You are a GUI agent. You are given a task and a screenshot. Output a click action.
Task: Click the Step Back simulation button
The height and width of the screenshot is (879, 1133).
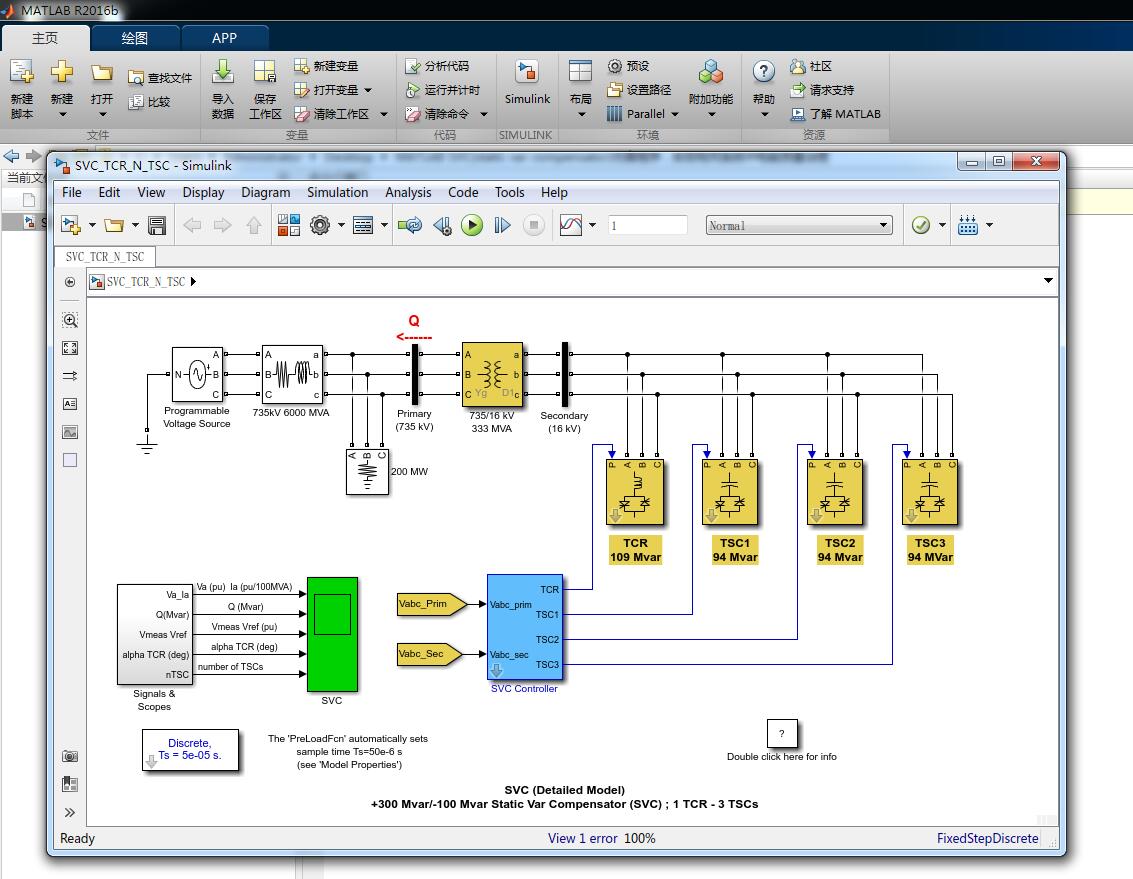coord(442,226)
